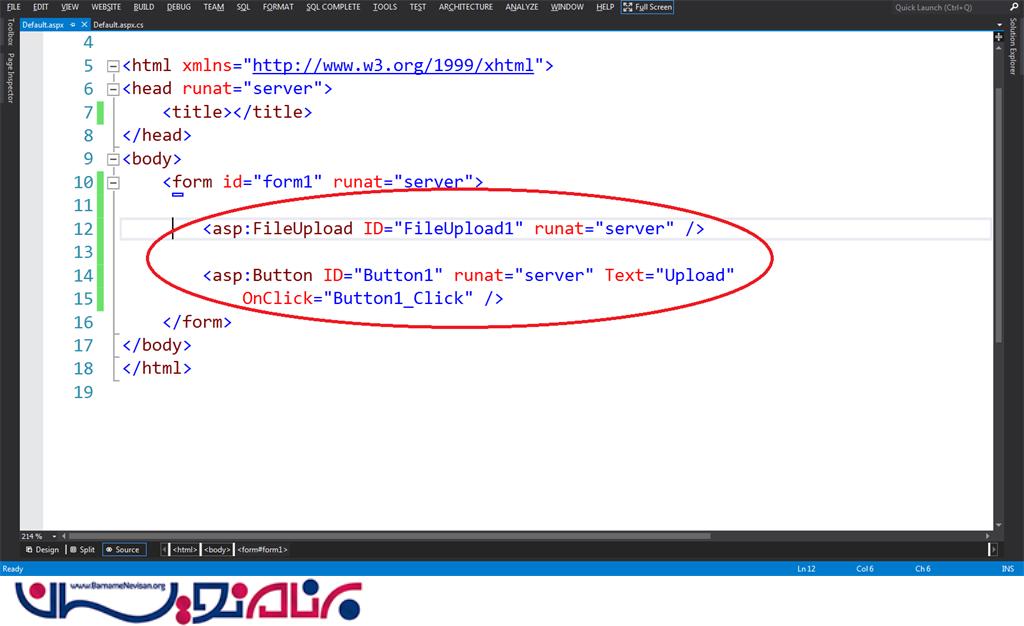Open the HELP menu

click(x=605, y=7)
